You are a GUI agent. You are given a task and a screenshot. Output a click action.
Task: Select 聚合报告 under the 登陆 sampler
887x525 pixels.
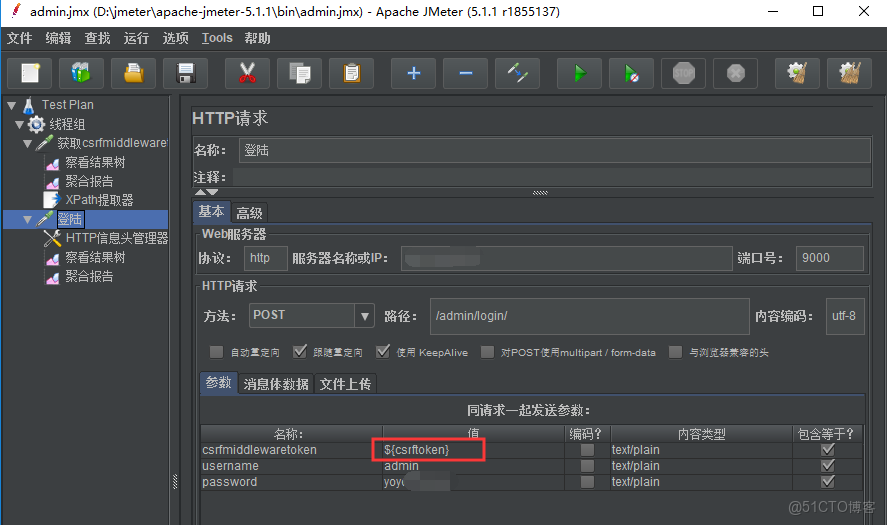pos(89,276)
